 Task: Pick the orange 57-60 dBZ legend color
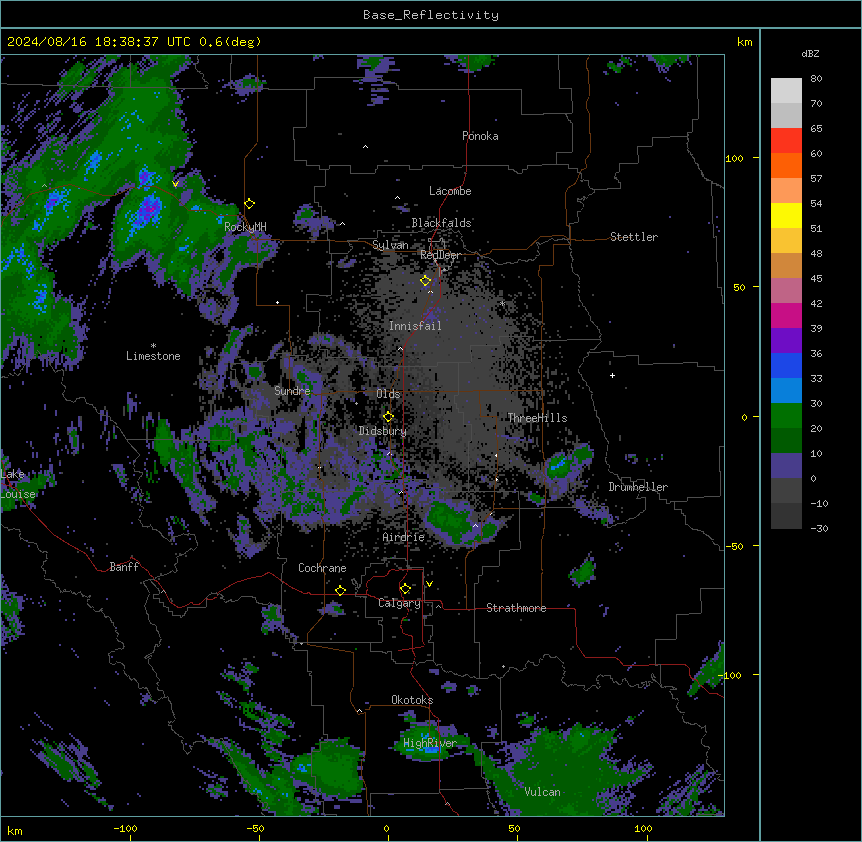(x=786, y=166)
